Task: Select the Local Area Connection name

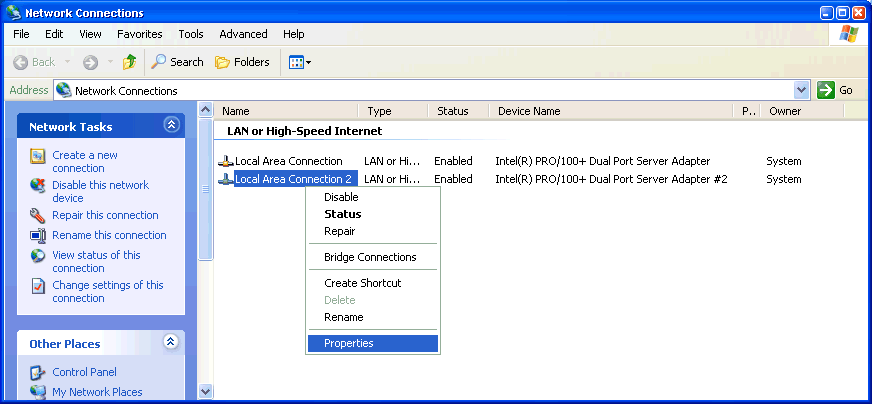Action: [289, 161]
